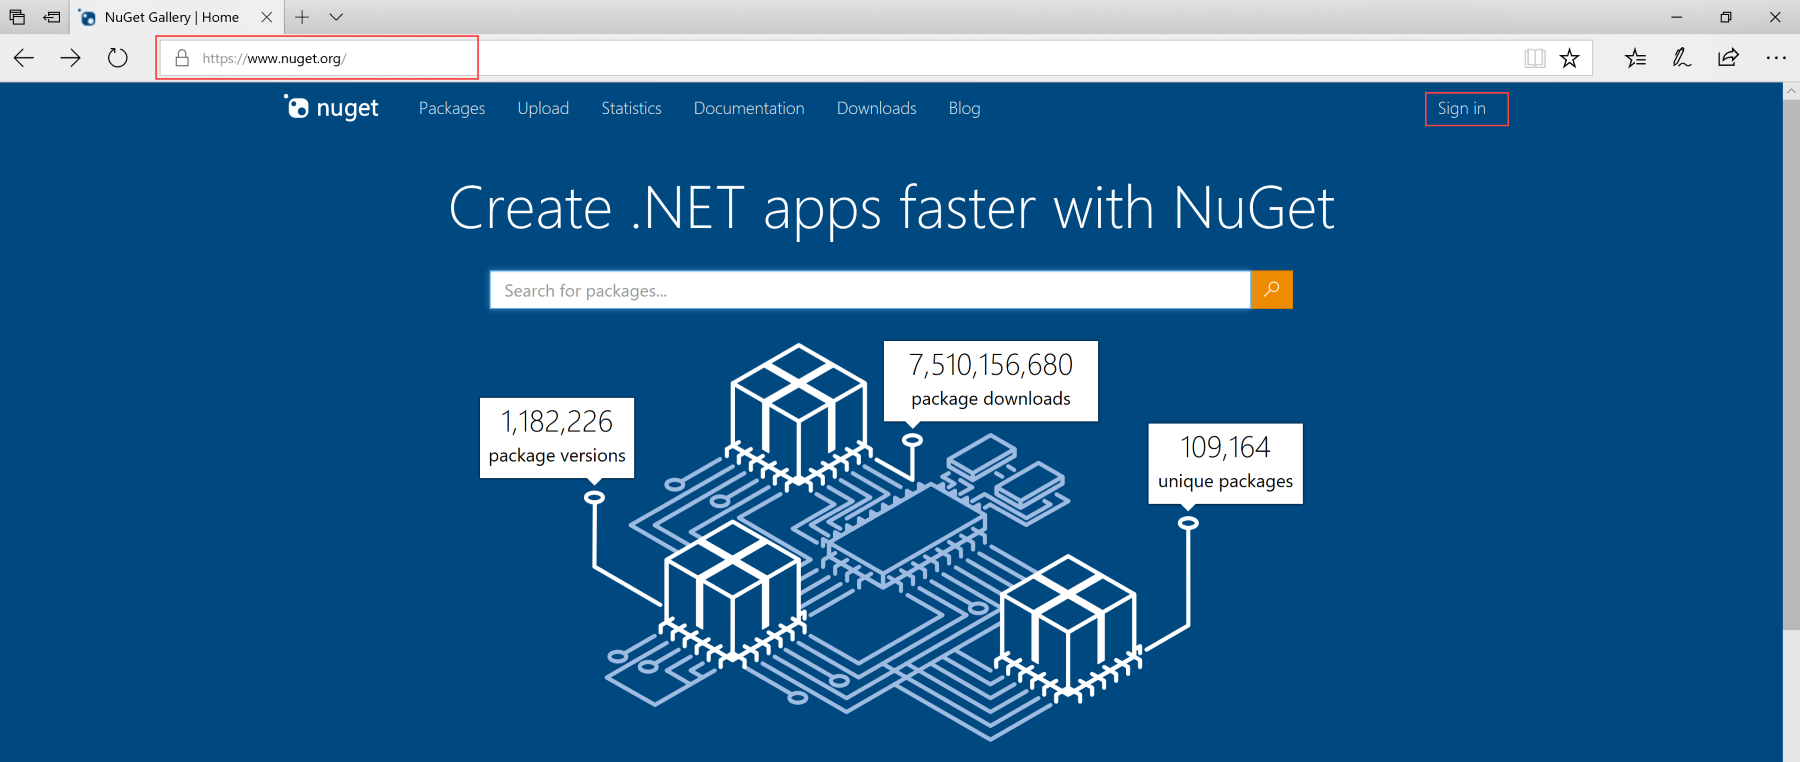Screen dimensions: 1800x762
Task: Open the Documentation page
Action: 749,108
